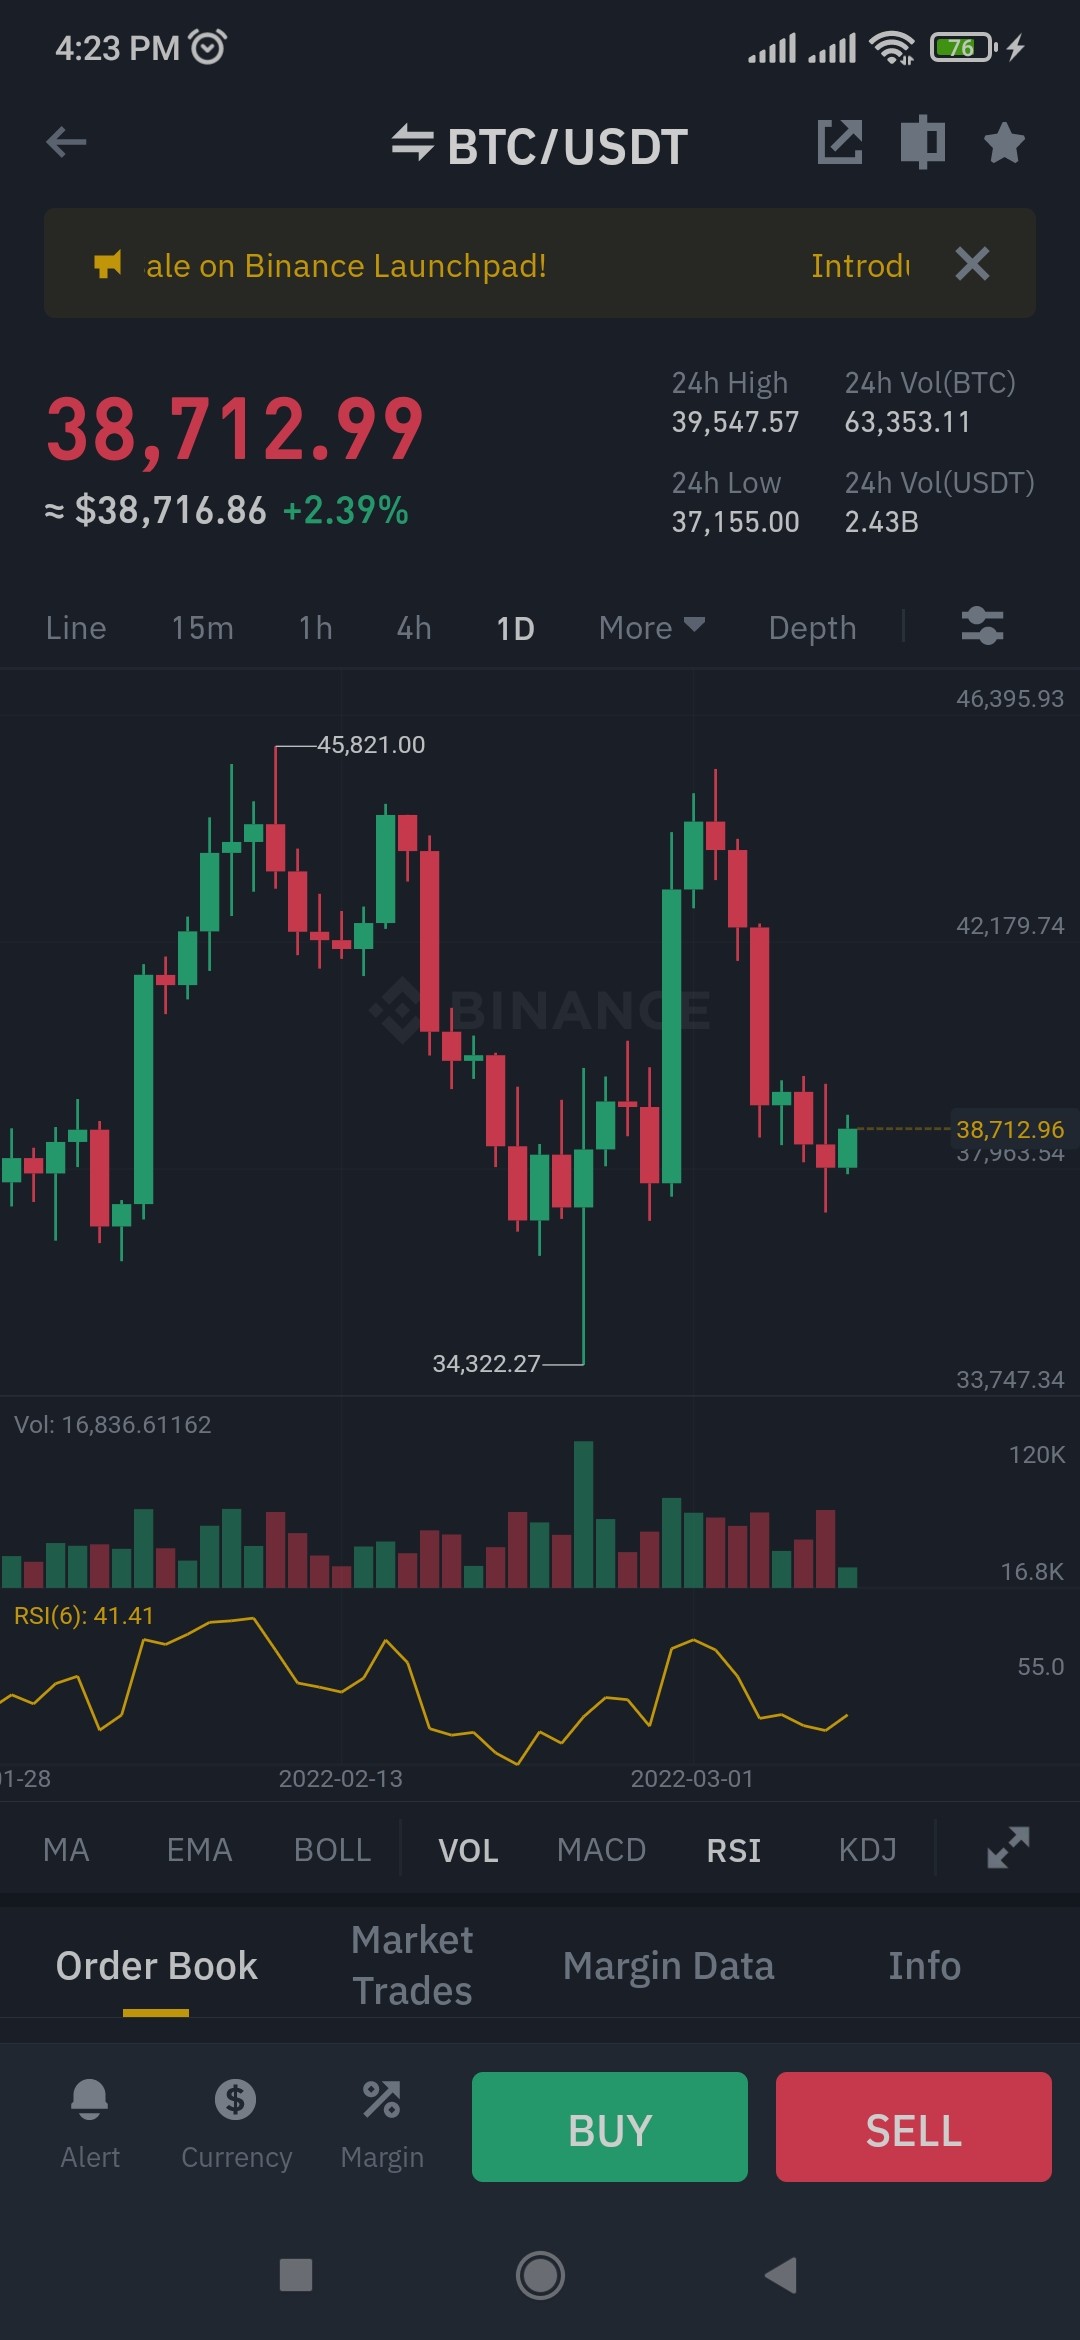This screenshot has height=2340, width=1080.
Task: Open the share chart icon
Action: pyautogui.click(x=840, y=142)
